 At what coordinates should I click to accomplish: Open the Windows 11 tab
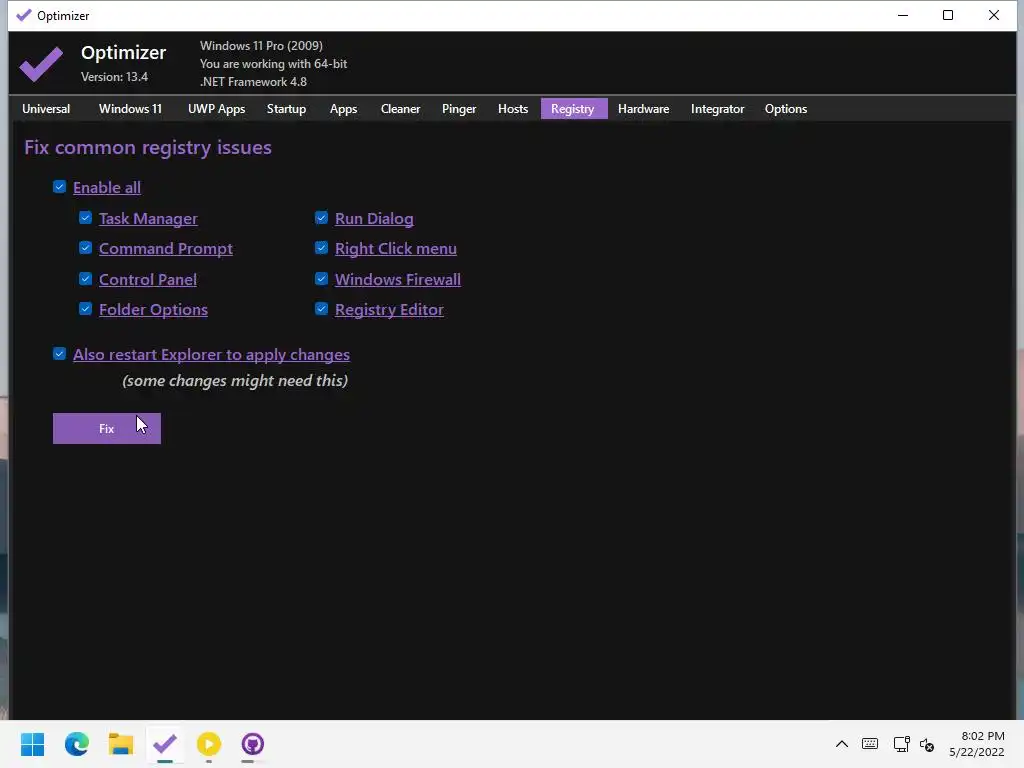click(x=130, y=109)
